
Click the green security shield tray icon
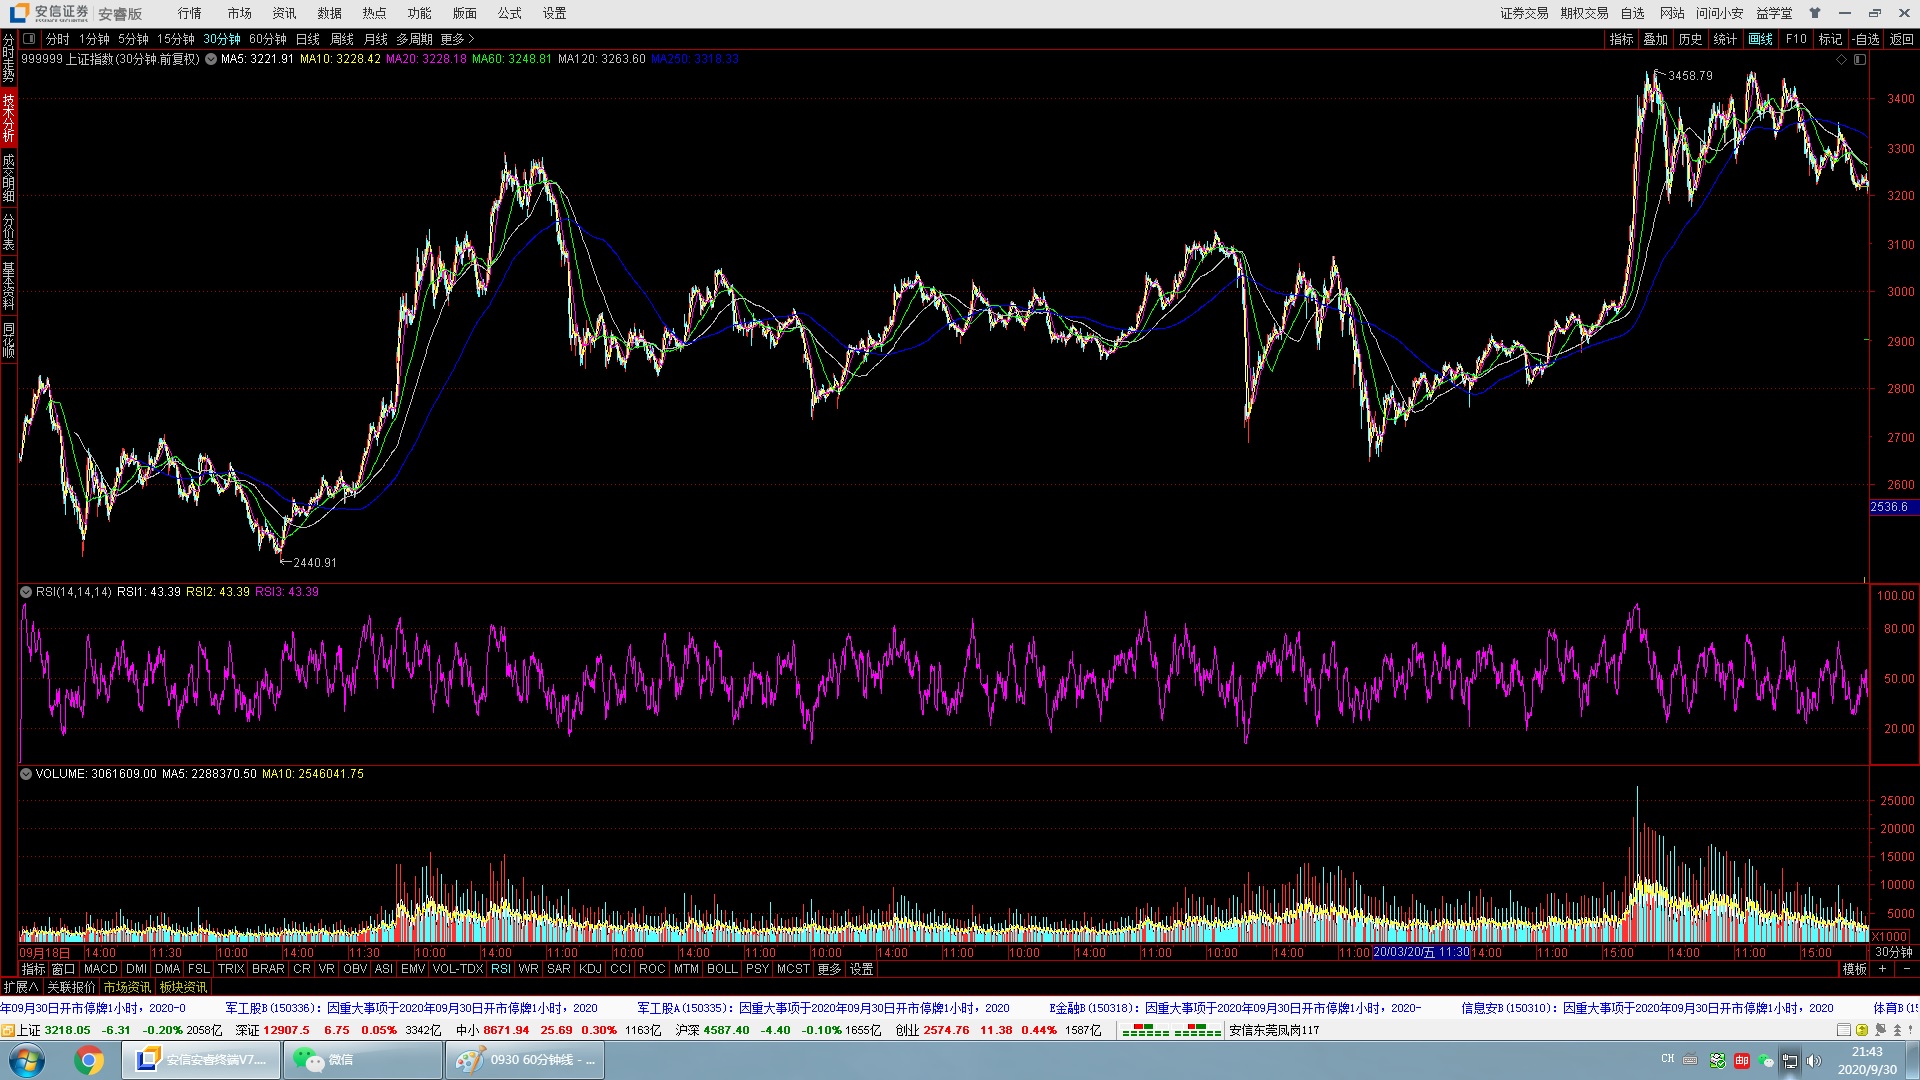coord(1717,1060)
